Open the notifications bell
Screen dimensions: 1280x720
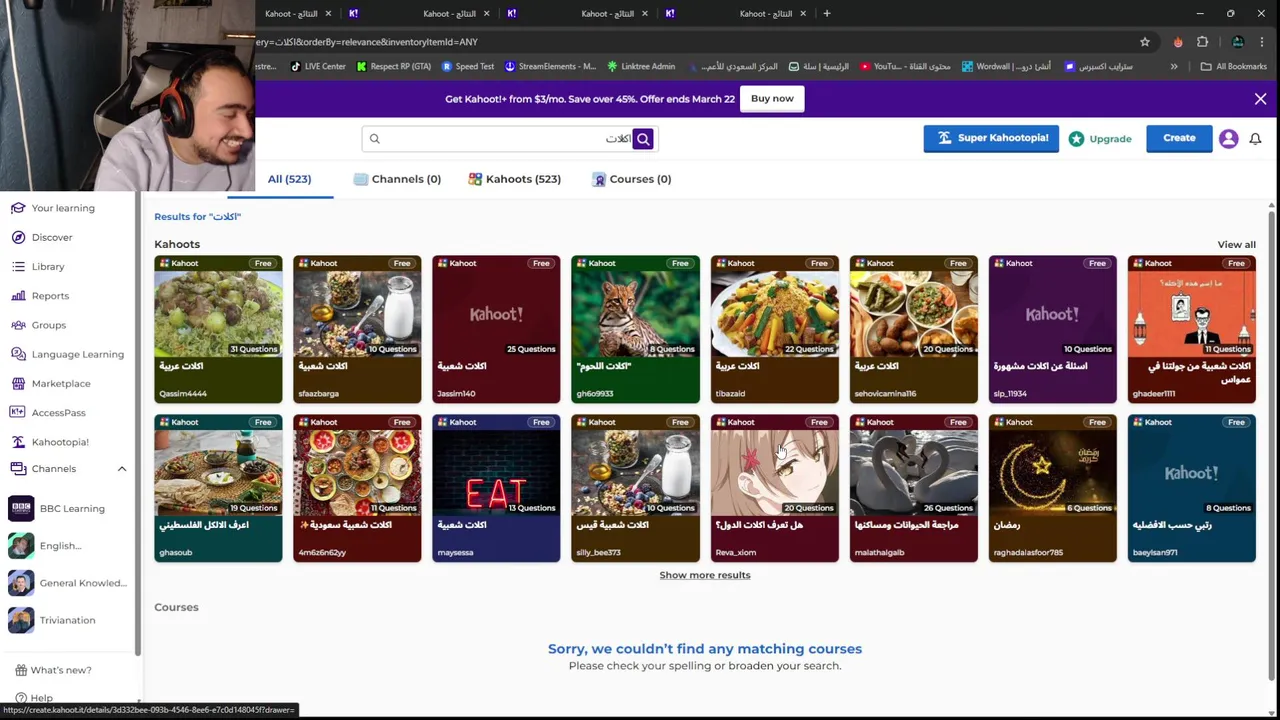click(1255, 139)
